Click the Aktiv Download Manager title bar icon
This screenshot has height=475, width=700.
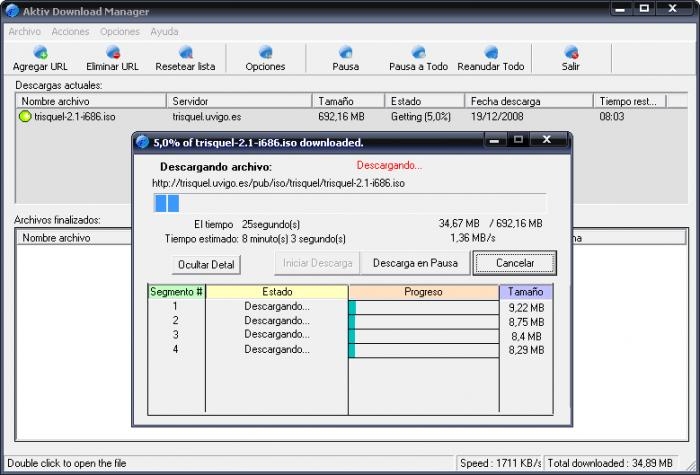[x=12, y=10]
